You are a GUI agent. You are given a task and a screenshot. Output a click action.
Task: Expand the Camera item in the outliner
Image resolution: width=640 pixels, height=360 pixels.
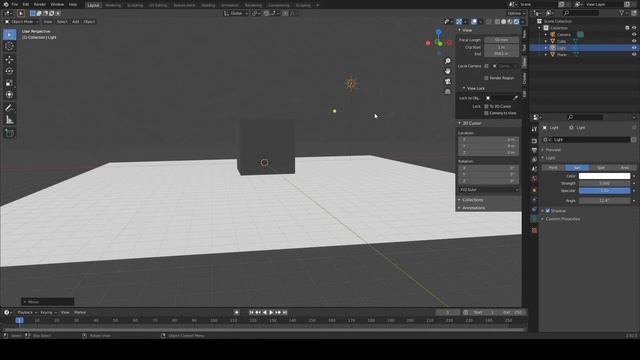pyautogui.click(x=546, y=35)
